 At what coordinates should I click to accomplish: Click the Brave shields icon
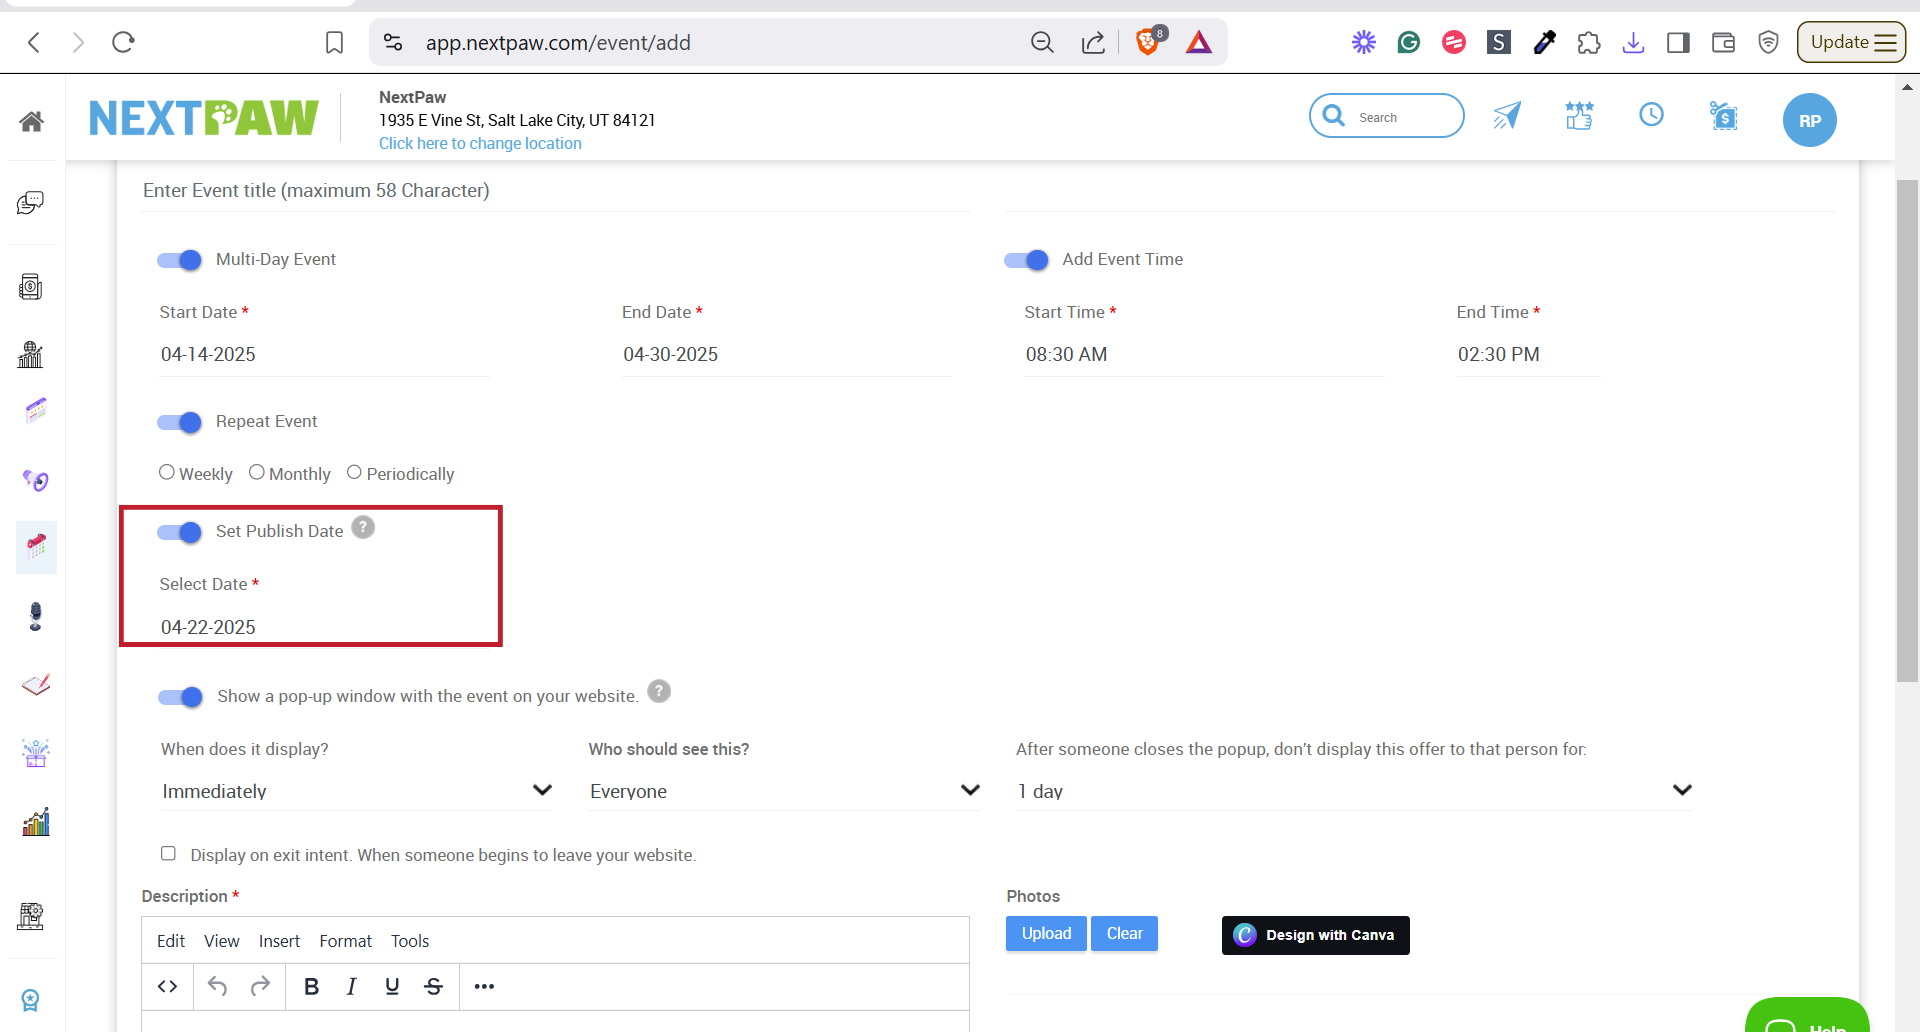1149,42
